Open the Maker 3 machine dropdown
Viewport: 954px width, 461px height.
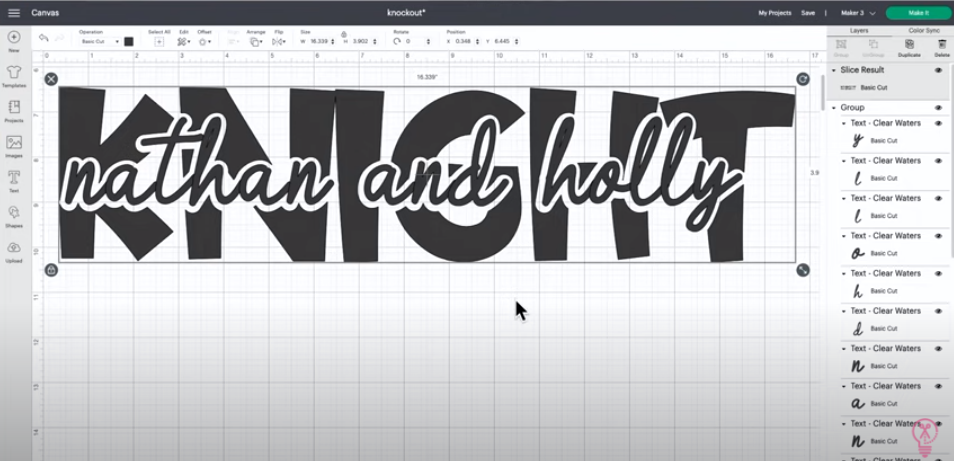pos(858,13)
